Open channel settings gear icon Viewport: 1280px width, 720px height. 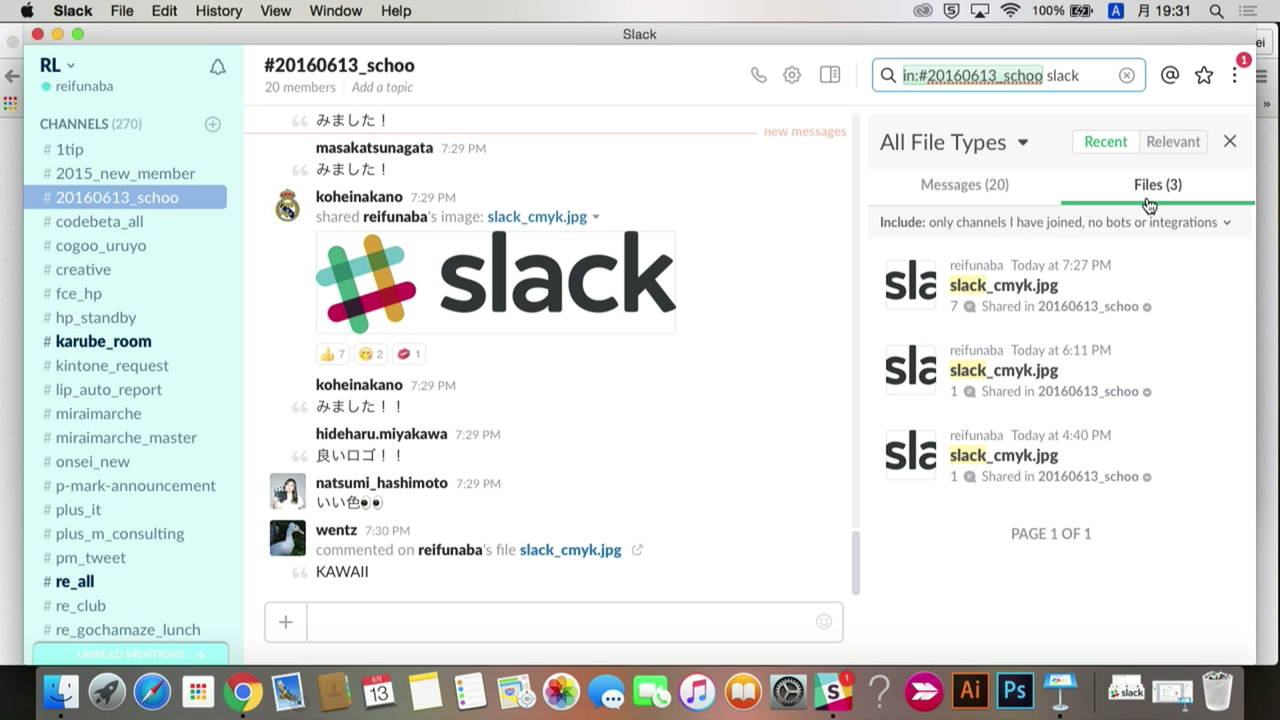point(792,75)
